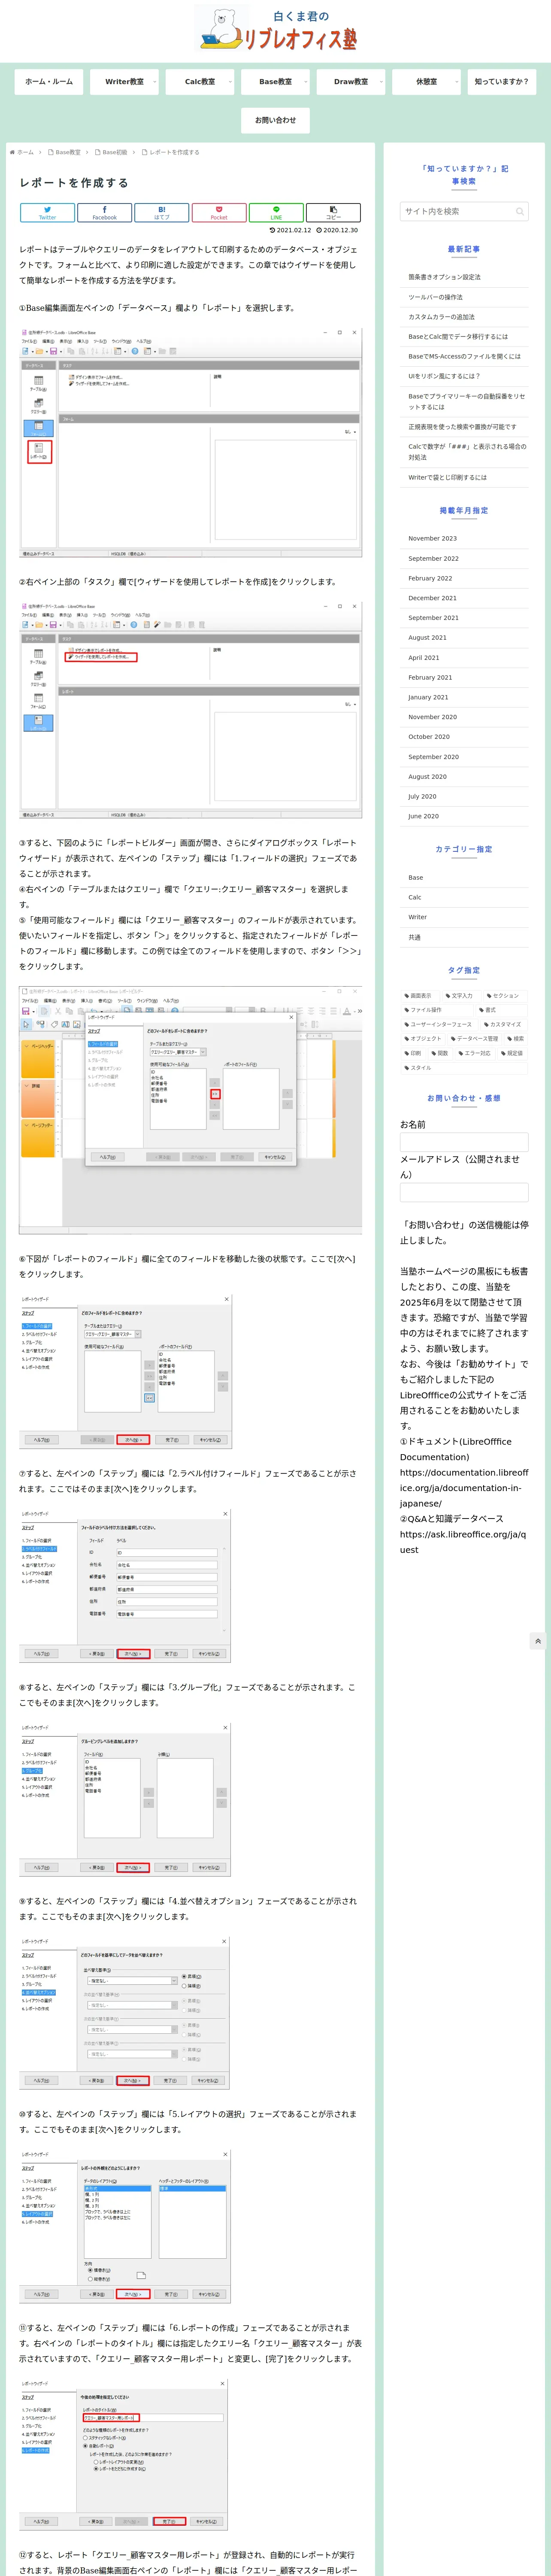Share the article on Twitter

(47, 213)
